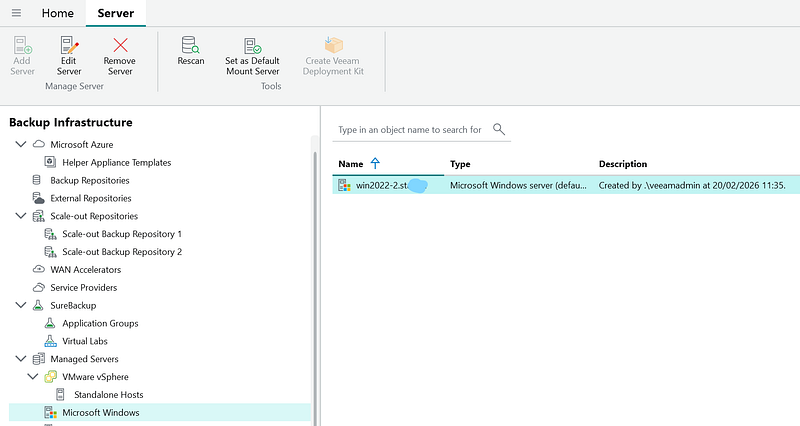The height and width of the screenshot is (426, 800).
Task: Collapse the Scale-out Repositories node
Action: [x=22, y=216]
